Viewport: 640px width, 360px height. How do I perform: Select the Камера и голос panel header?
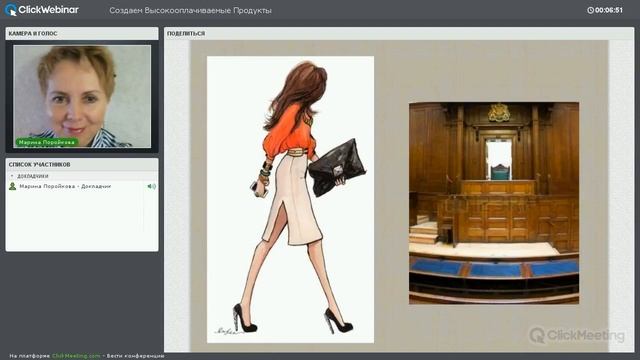tap(82, 33)
